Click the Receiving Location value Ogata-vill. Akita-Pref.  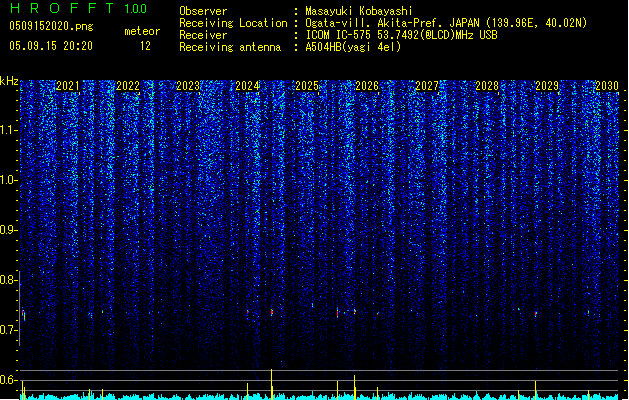click(372, 23)
